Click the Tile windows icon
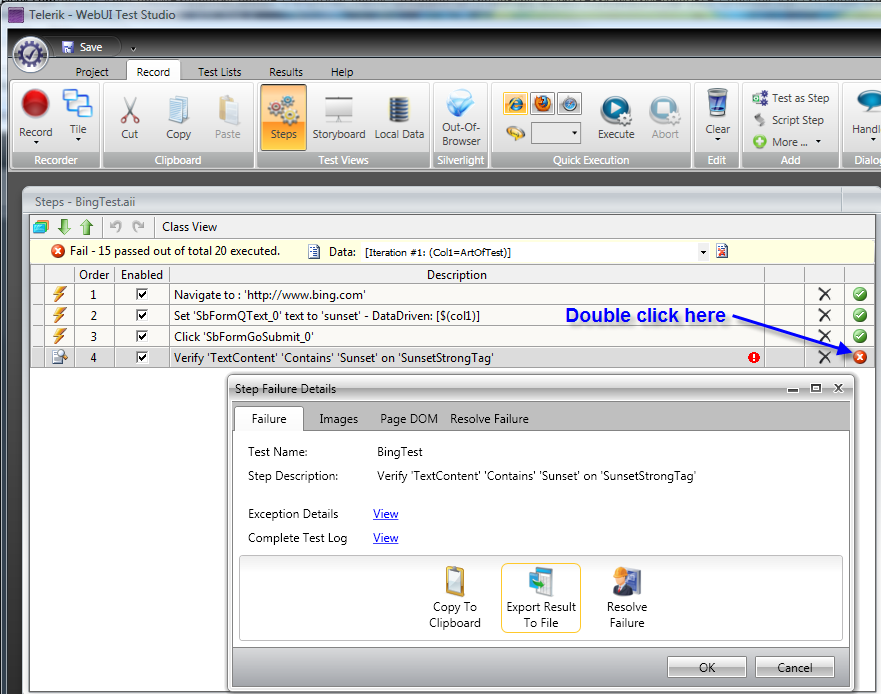 tap(78, 103)
